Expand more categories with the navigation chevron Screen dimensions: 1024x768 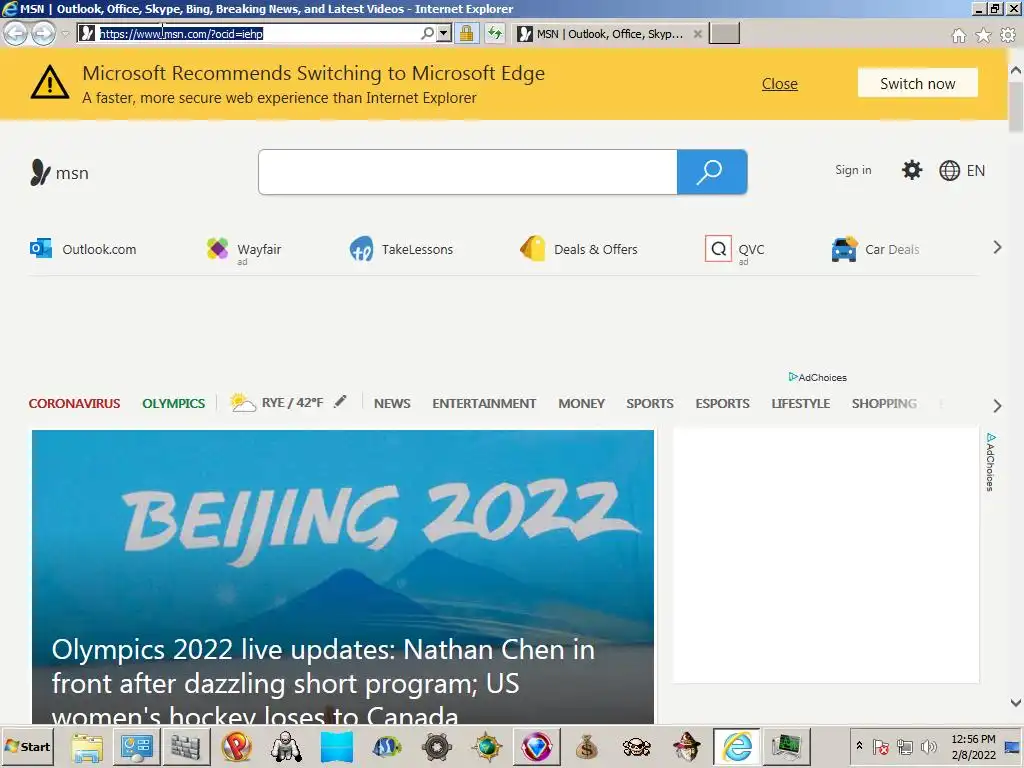pos(997,406)
